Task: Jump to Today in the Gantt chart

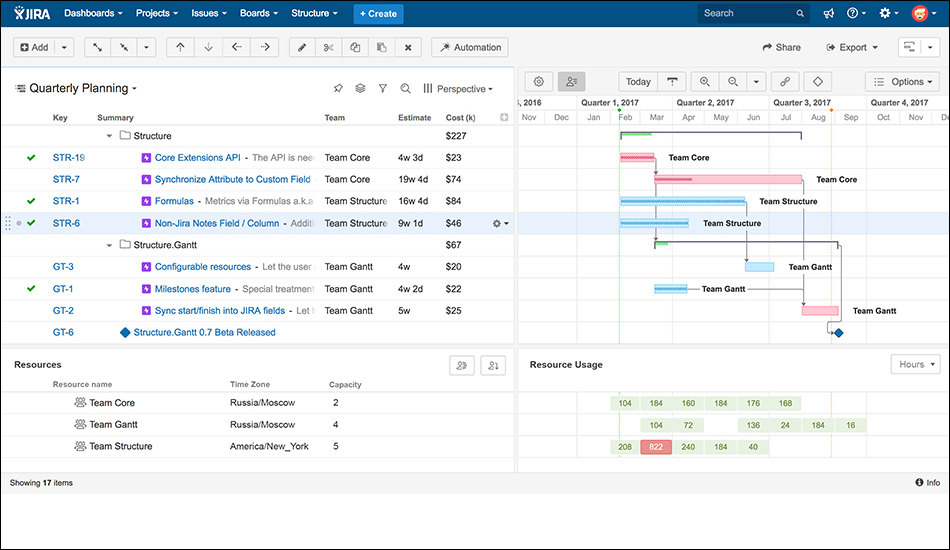Action: tap(638, 81)
